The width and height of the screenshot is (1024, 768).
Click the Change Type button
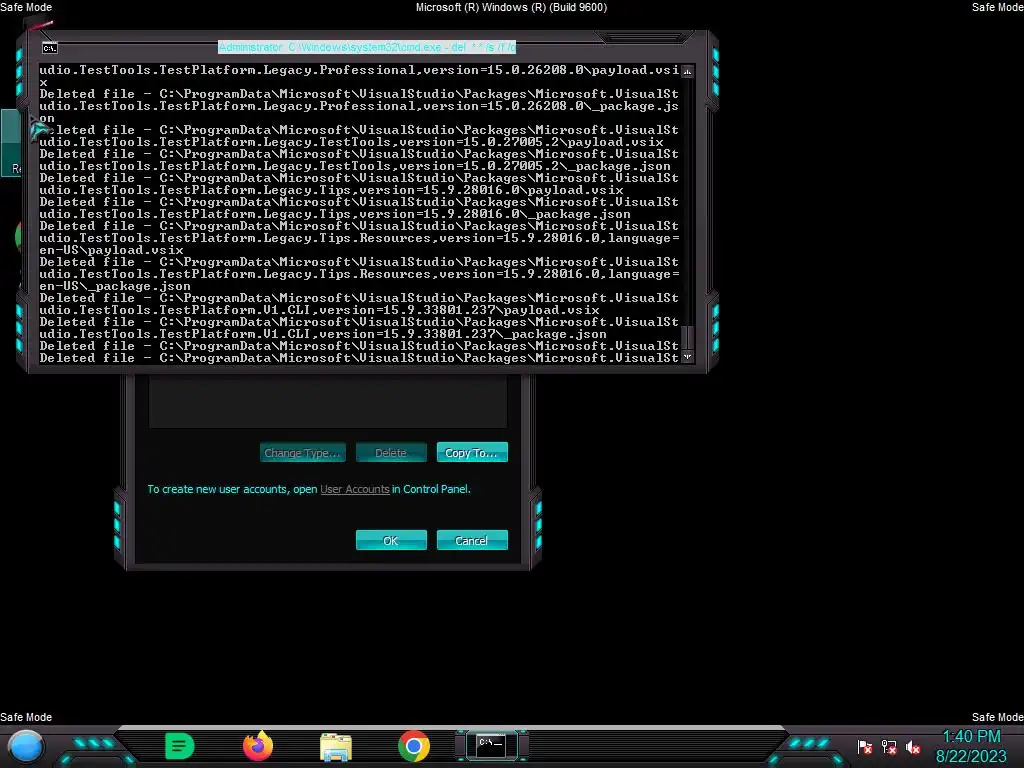pyautogui.click(x=302, y=453)
